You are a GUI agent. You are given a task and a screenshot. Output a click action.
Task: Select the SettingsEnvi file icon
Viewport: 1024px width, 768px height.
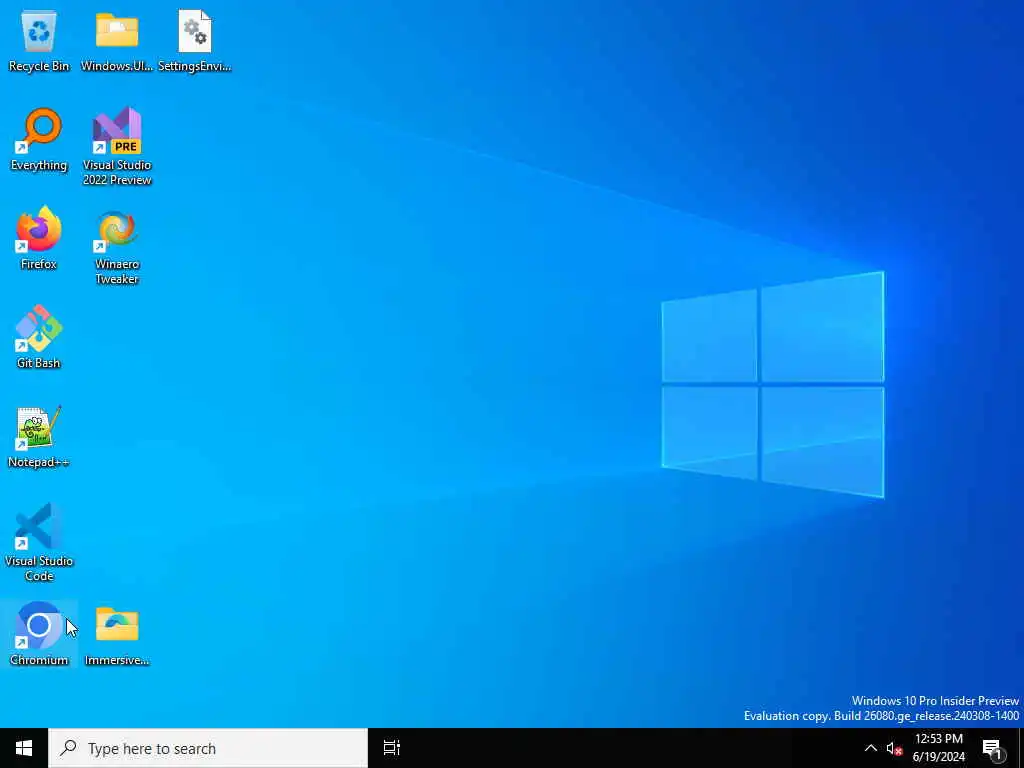point(195,42)
